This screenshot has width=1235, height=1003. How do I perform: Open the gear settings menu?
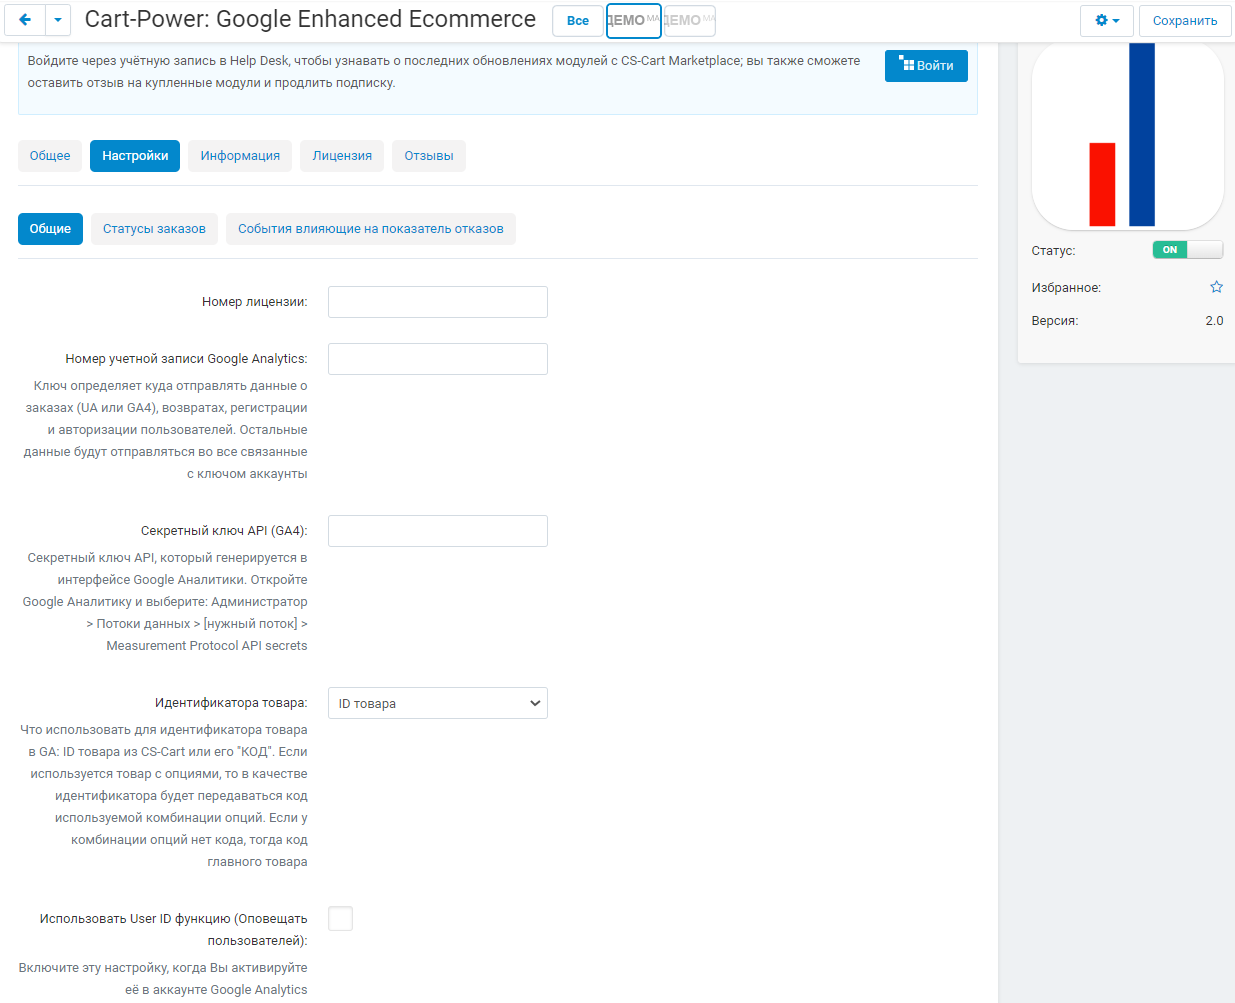1106,20
